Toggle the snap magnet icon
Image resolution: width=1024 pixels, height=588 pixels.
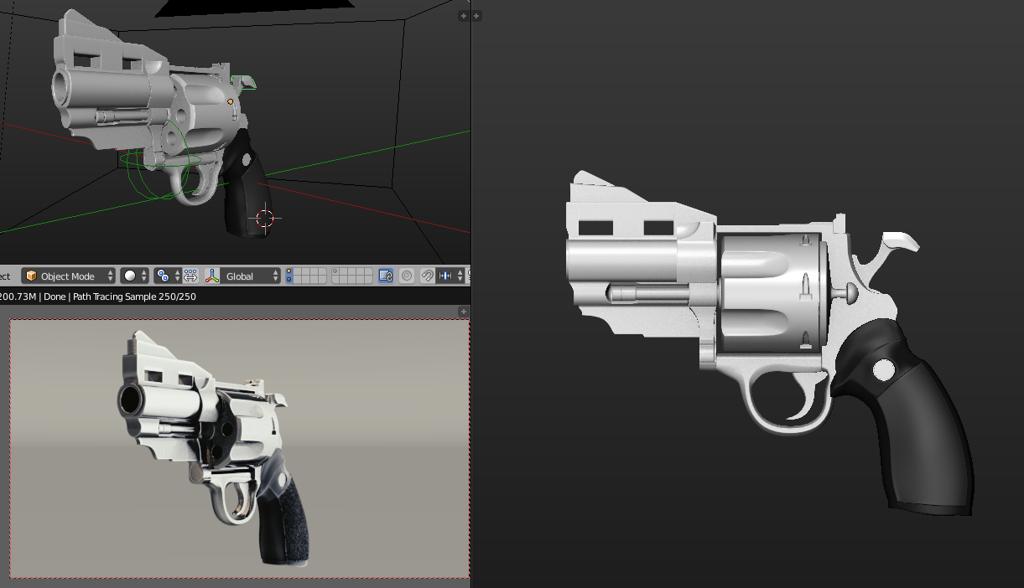coord(427,276)
